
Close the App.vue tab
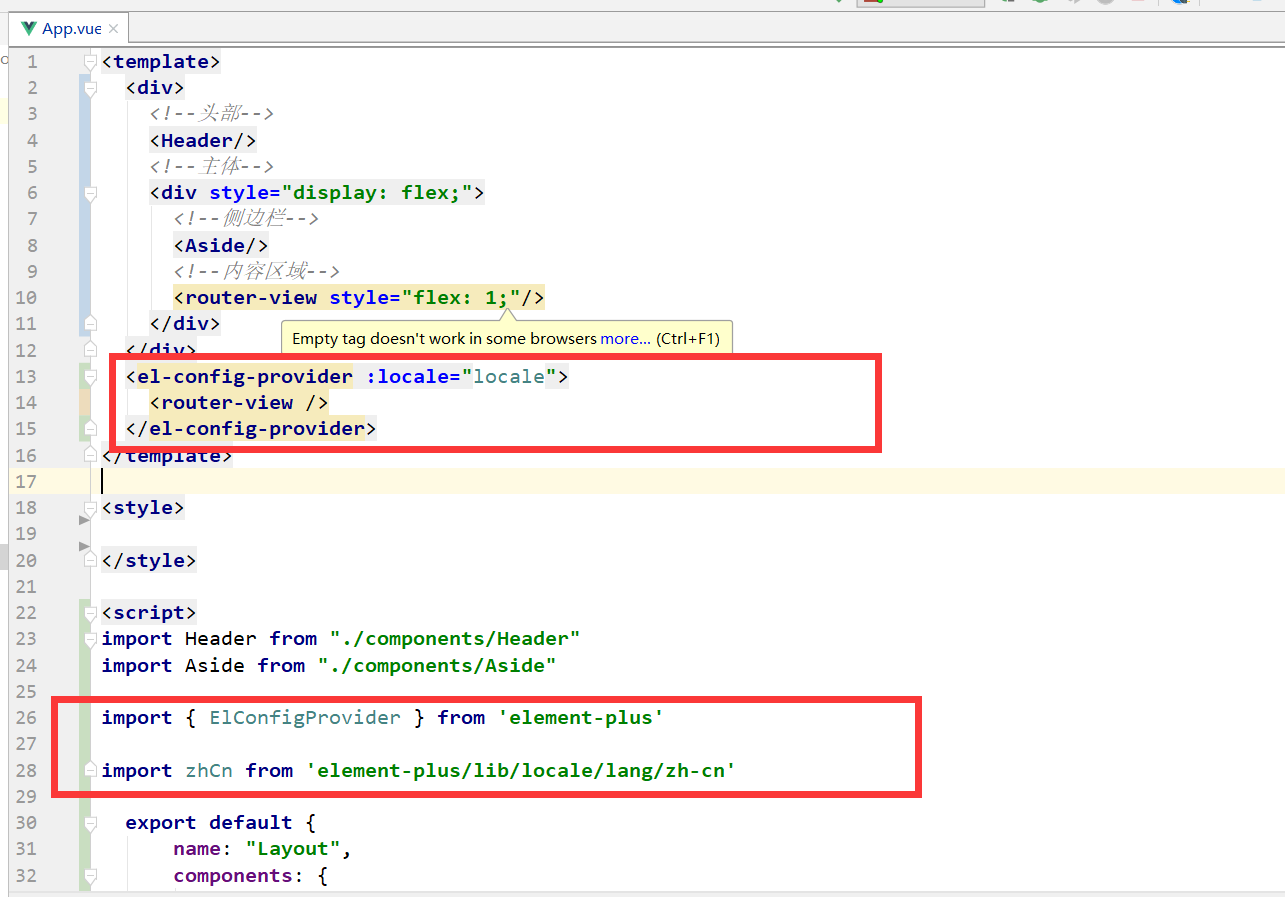113,29
